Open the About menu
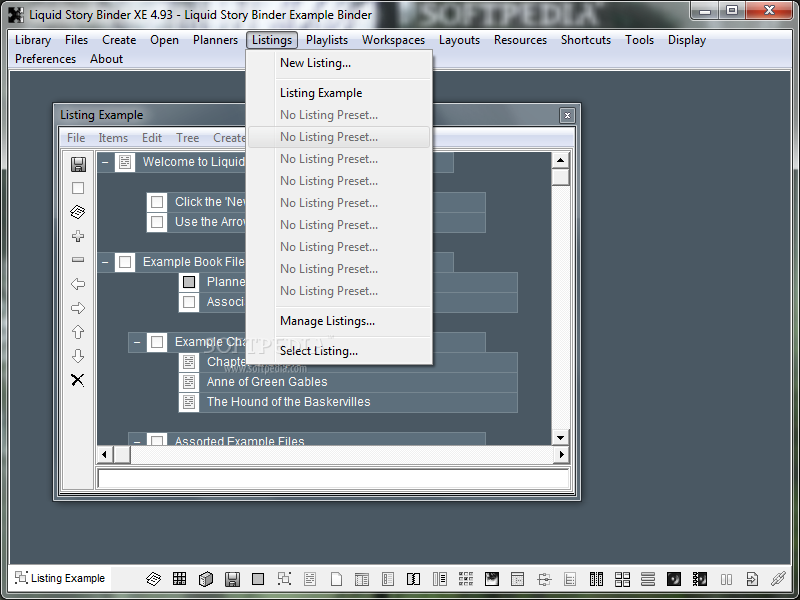Viewport: 800px width, 600px height. (x=106, y=59)
